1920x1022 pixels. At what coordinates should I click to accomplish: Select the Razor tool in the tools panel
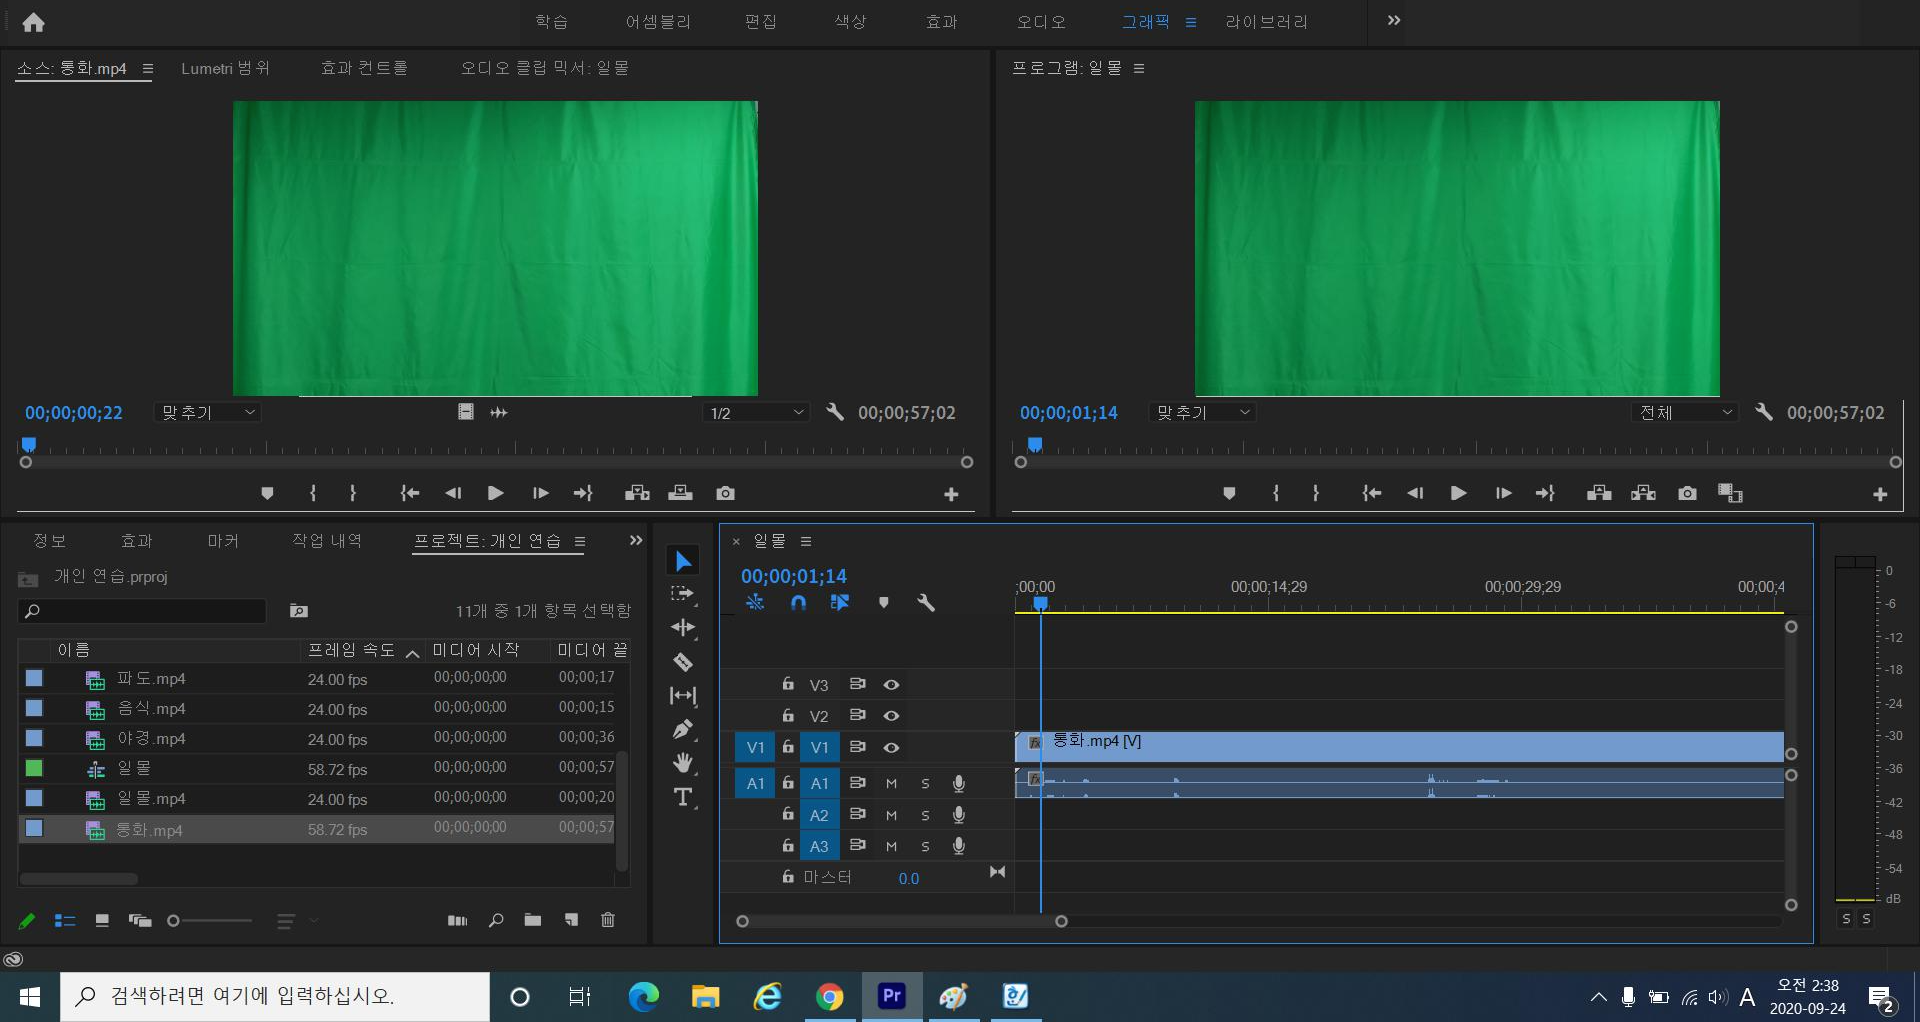point(683,662)
